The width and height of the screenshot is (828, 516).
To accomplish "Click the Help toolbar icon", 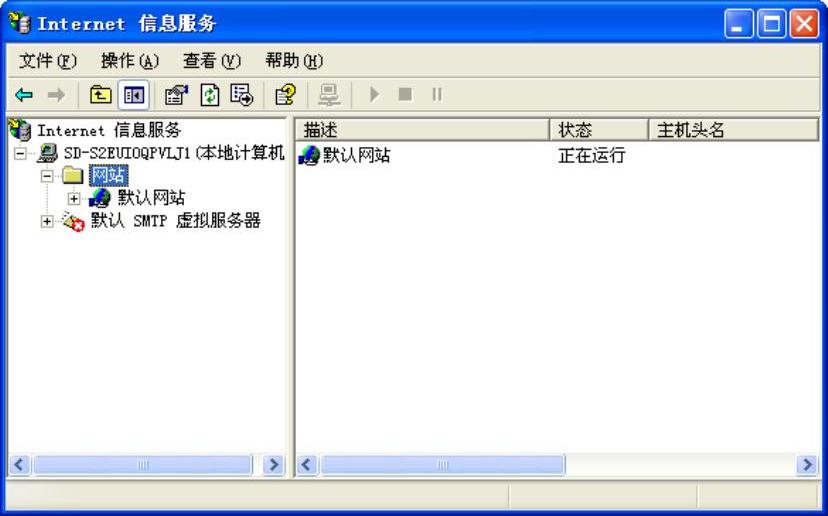I will tap(285, 95).
